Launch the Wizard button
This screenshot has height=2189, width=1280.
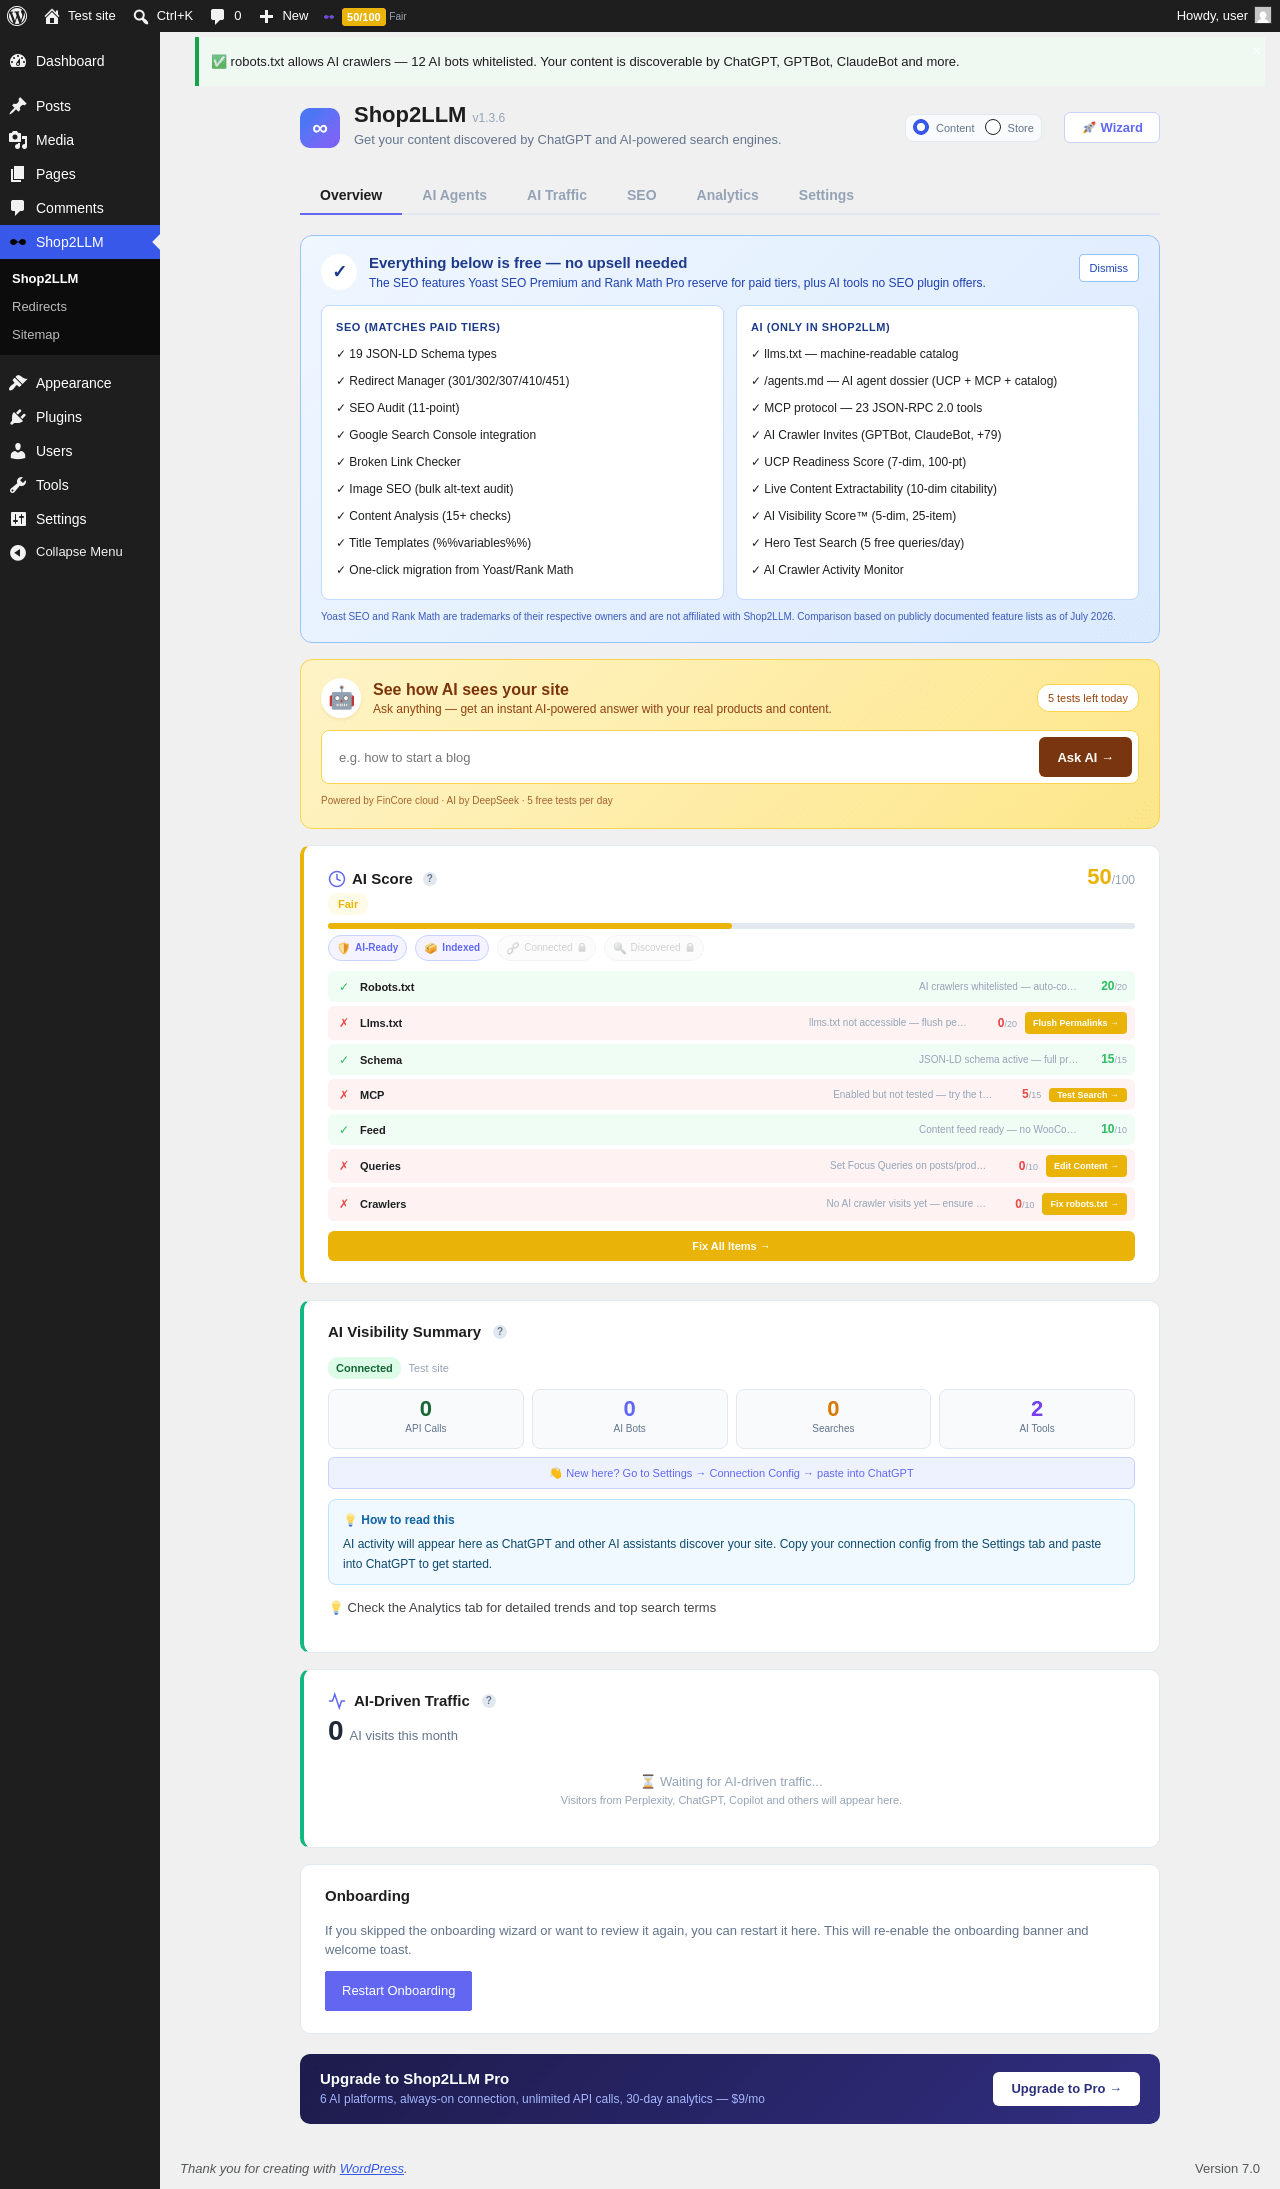tap(1112, 127)
